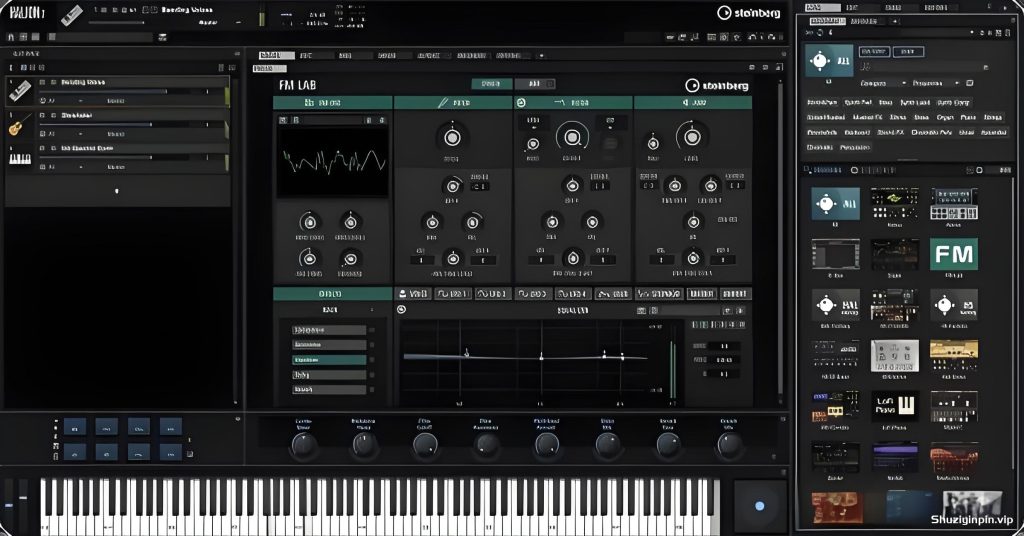Image resolution: width=1024 pixels, height=536 pixels.
Task: Click the Steinberg logo in the top toolbar
Action: pyautogui.click(x=748, y=12)
